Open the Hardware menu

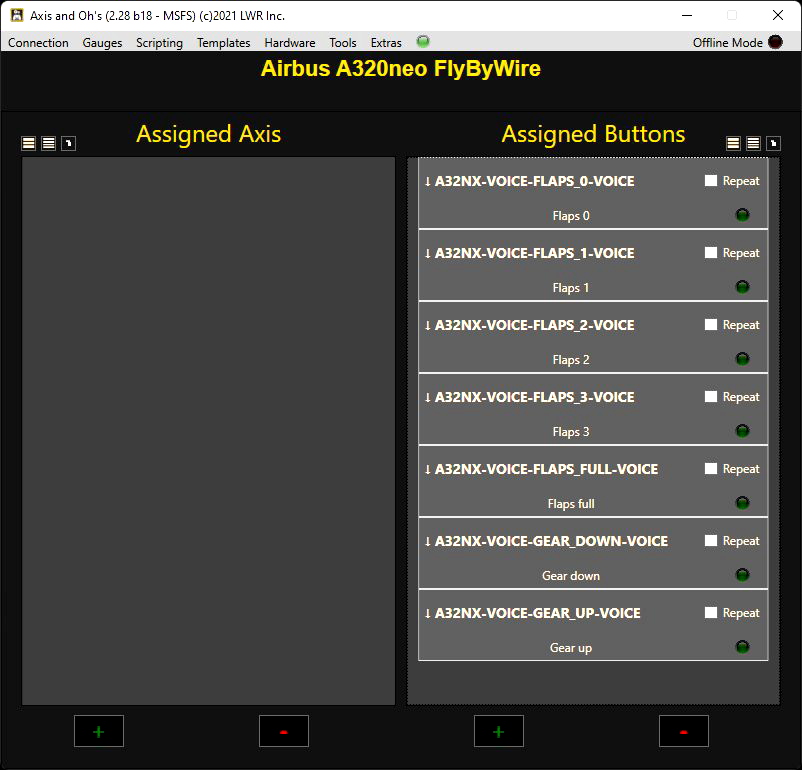point(289,42)
